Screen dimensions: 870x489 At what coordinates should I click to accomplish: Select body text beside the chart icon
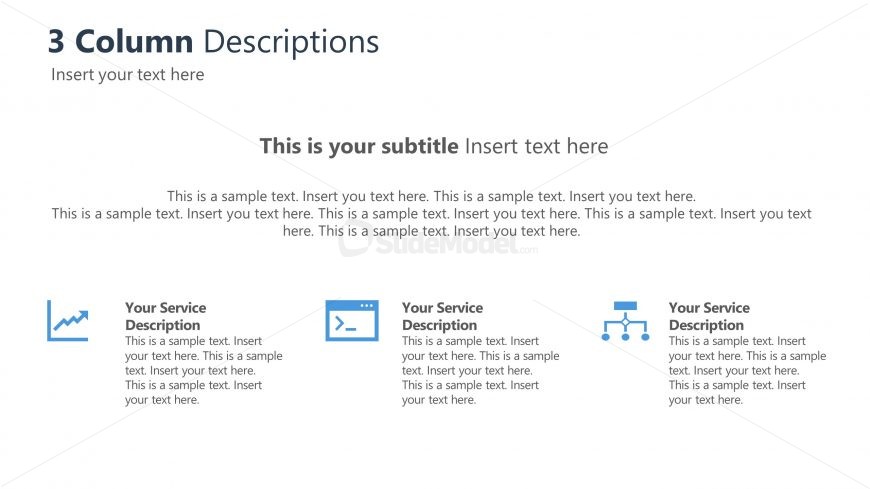coord(204,370)
